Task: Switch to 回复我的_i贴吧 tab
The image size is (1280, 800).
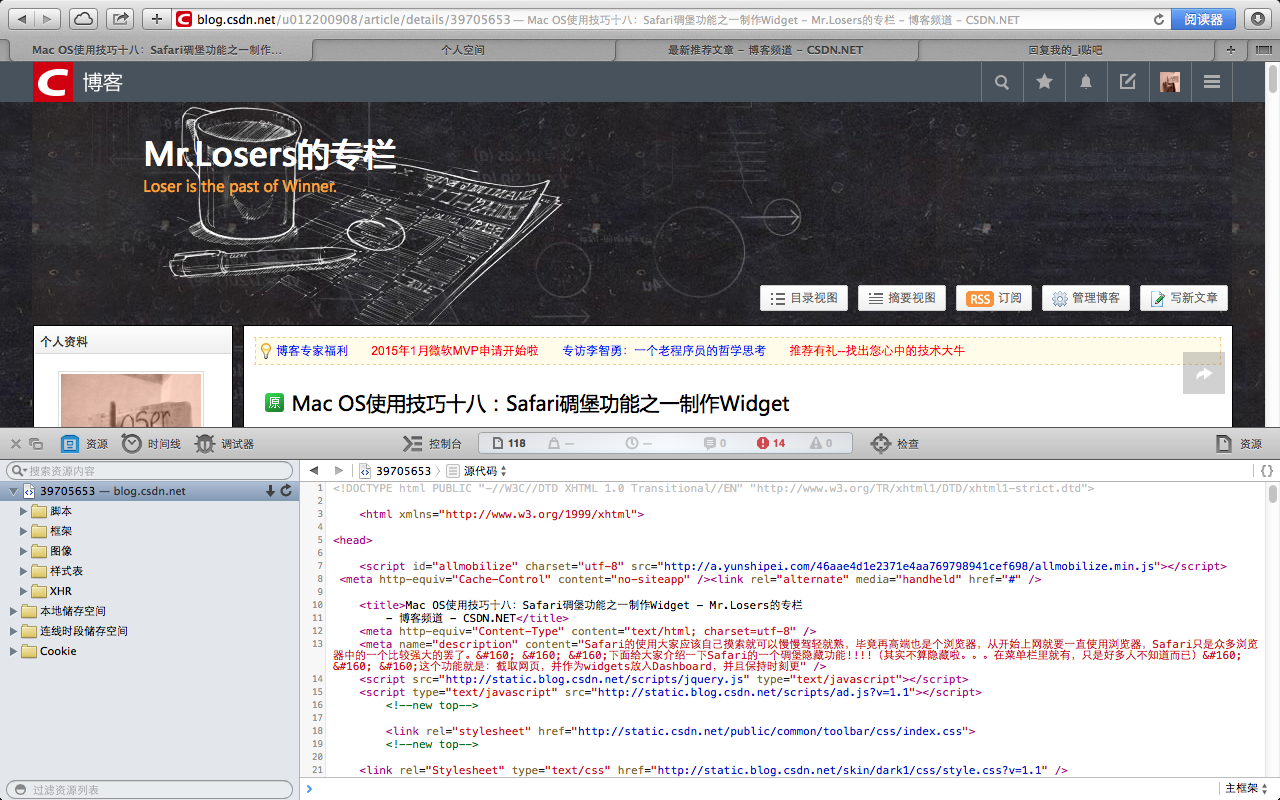Action: tap(1066, 49)
